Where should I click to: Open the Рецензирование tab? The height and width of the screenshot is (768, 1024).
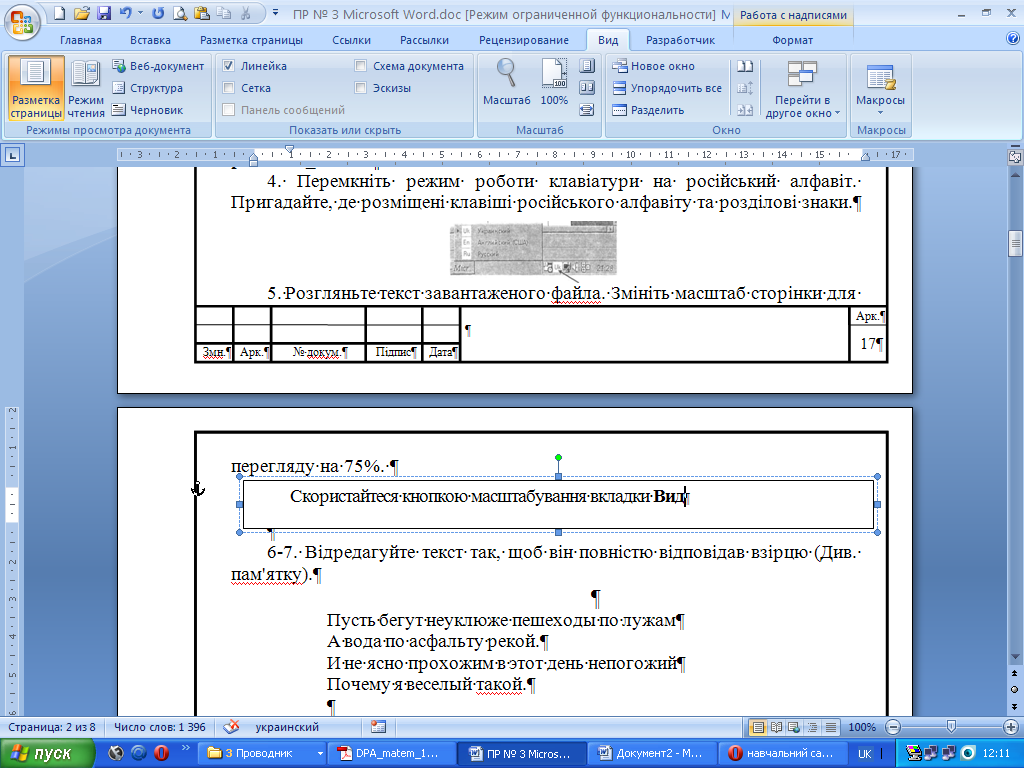(524, 40)
